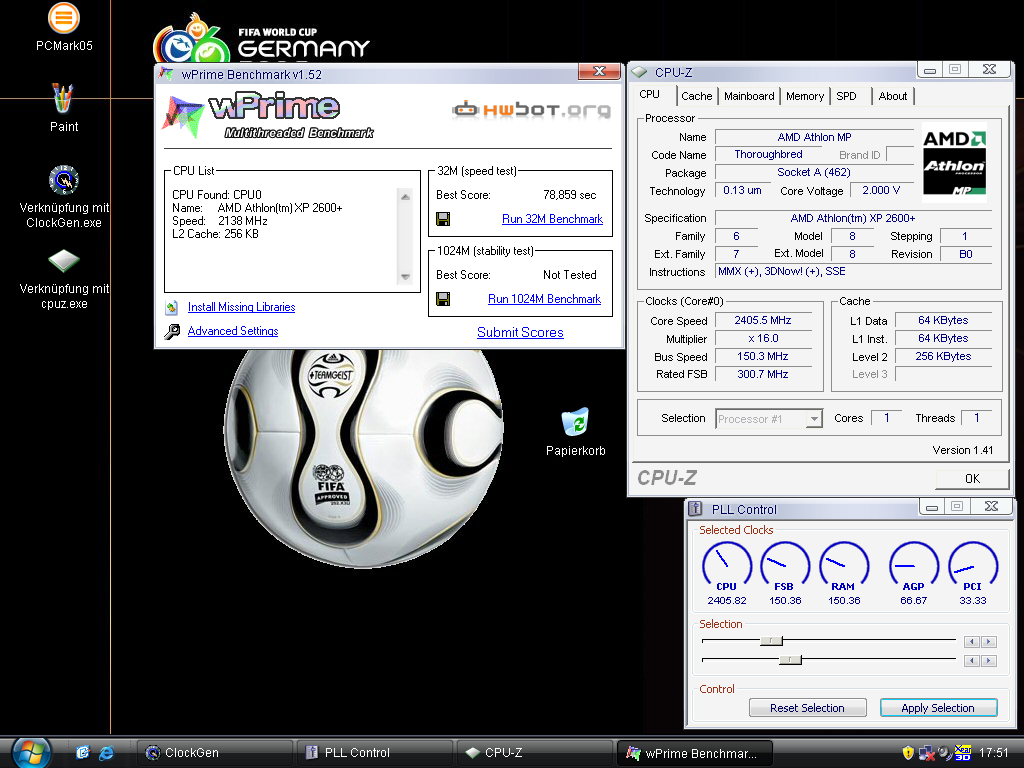Screen dimensions: 1024x768
Task: Click the Internet Explorer quick launch icon
Action: point(106,753)
